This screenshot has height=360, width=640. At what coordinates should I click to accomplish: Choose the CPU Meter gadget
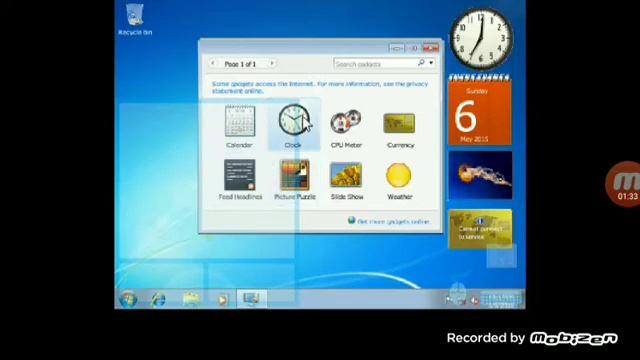tap(346, 122)
